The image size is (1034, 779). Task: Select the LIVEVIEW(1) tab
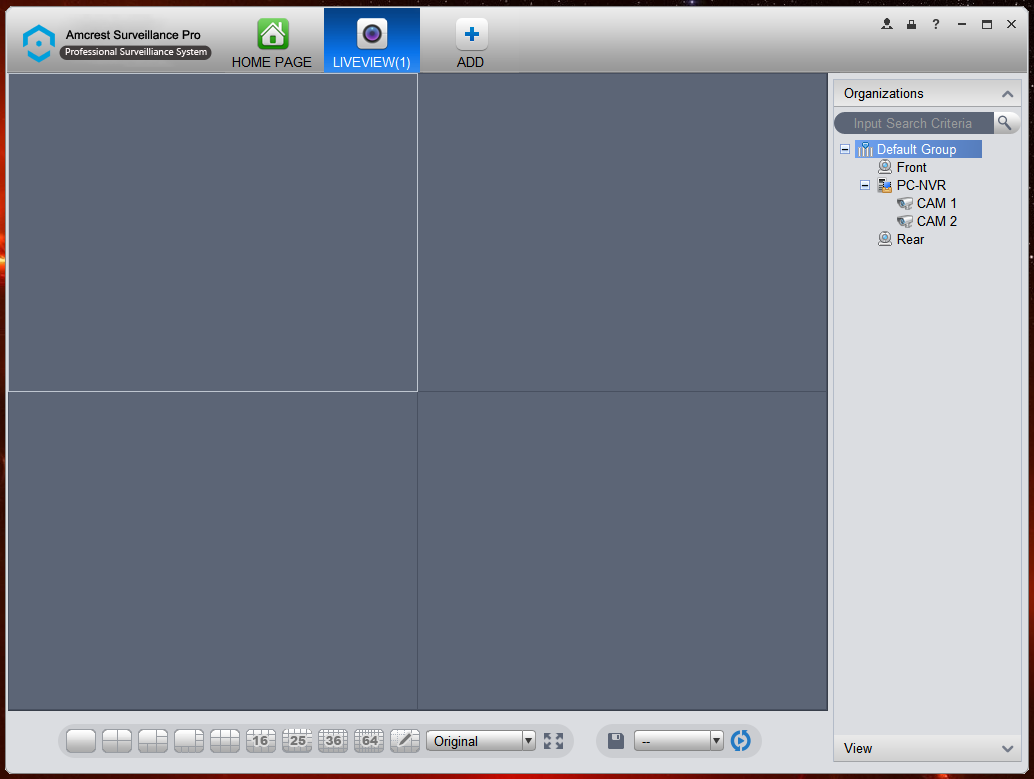tap(372, 40)
